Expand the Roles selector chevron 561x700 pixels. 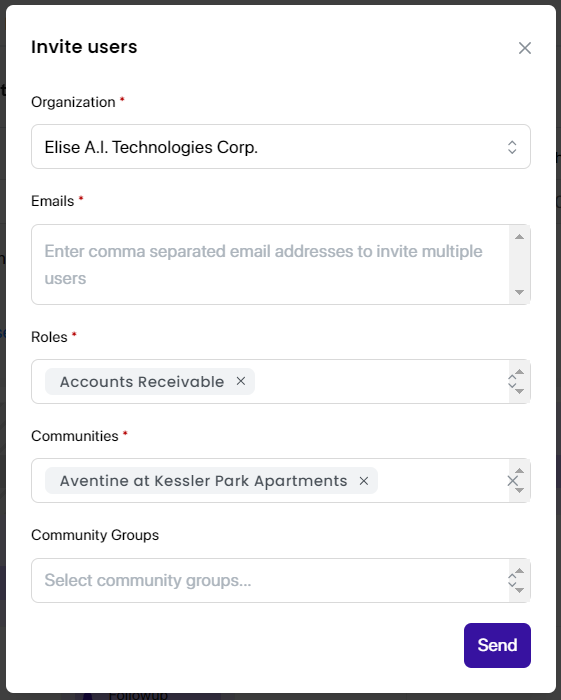tap(512, 382)
